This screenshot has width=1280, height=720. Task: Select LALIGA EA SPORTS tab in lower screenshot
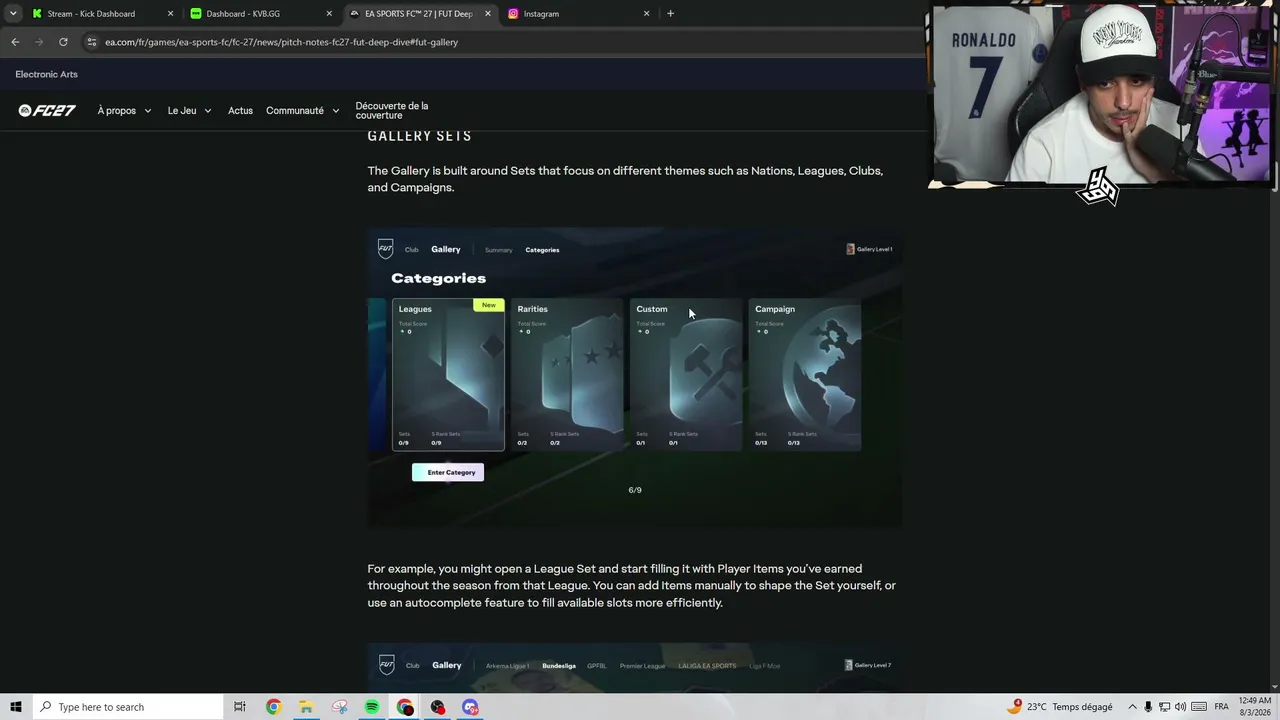point(707,666)
